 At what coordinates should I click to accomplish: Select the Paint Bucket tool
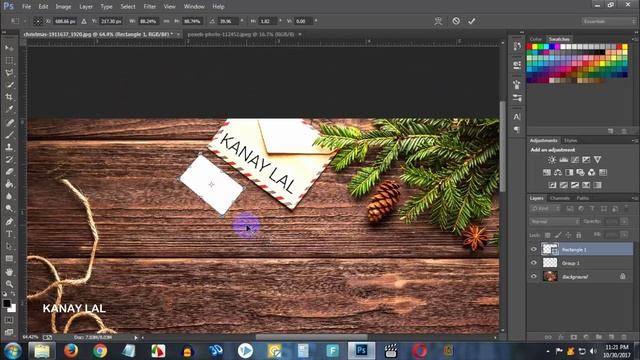[9, 184]
